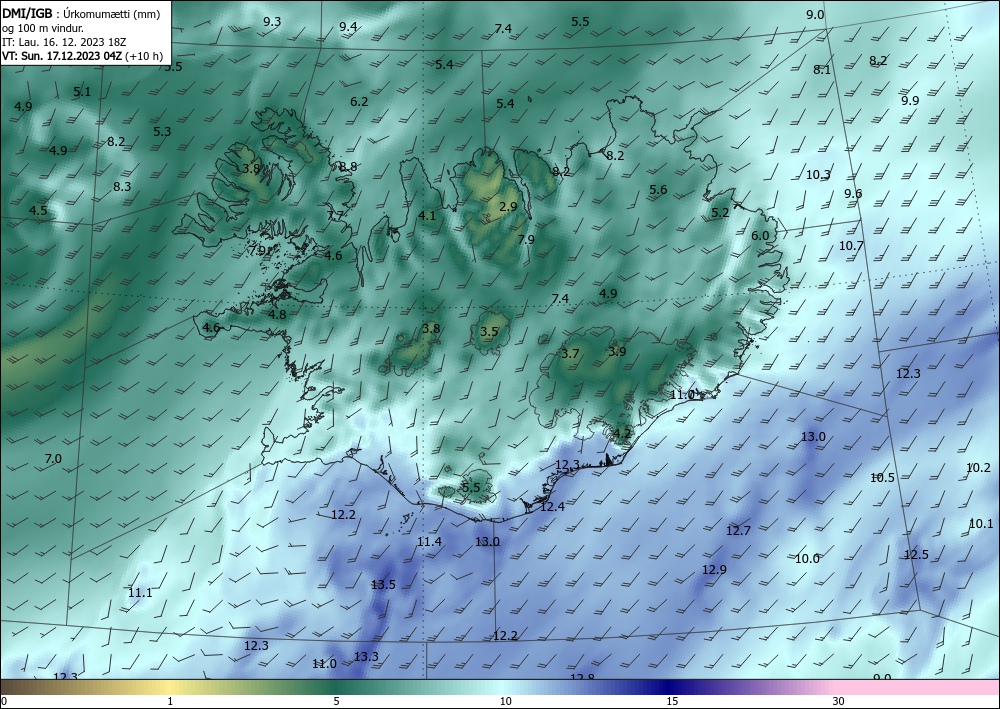Click the 7.7 value label
1000x709 pixels.
335,216
